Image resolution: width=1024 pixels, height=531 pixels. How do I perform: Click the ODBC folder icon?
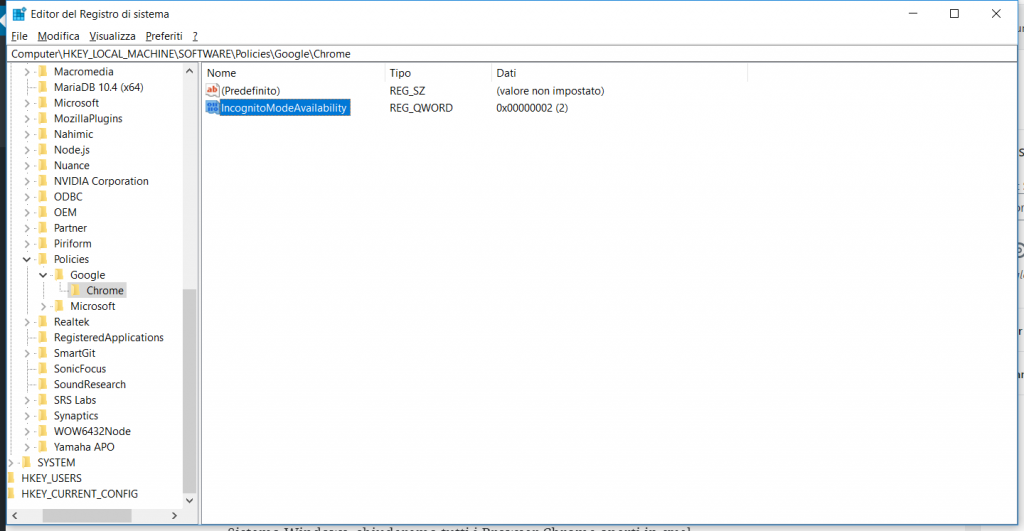click(x=43, y=197)
